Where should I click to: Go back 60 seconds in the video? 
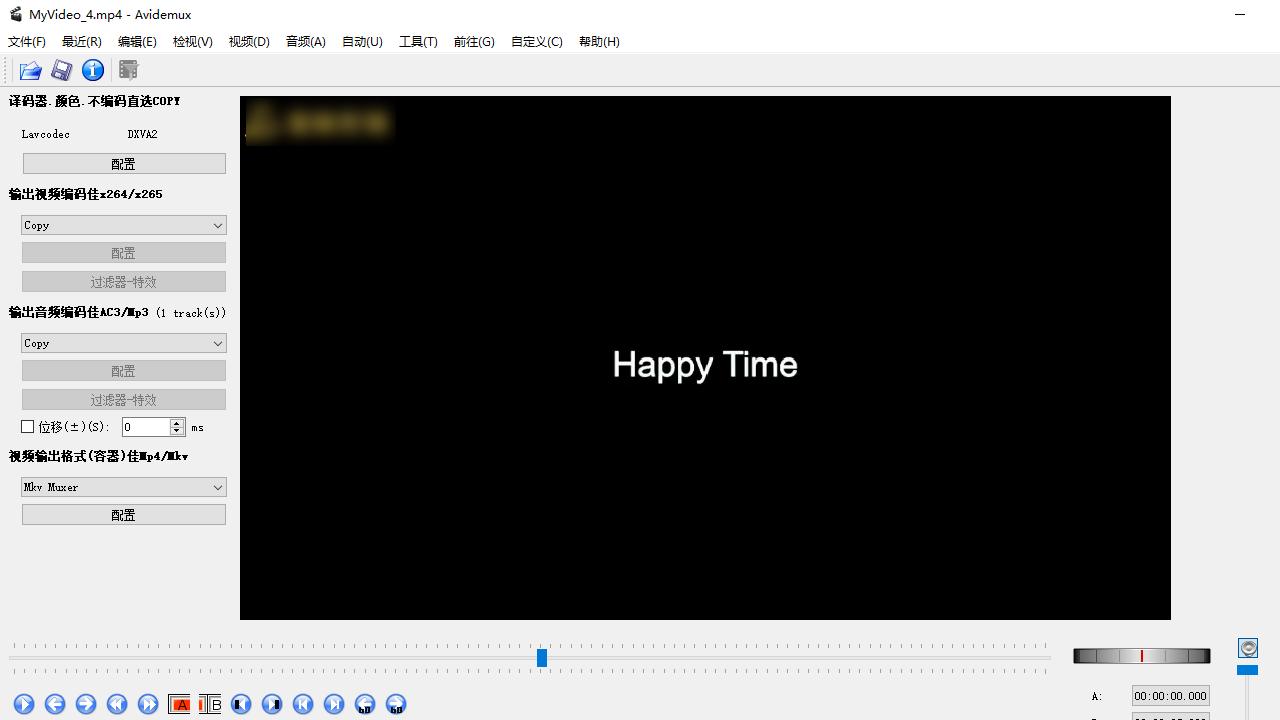(365, 704)
